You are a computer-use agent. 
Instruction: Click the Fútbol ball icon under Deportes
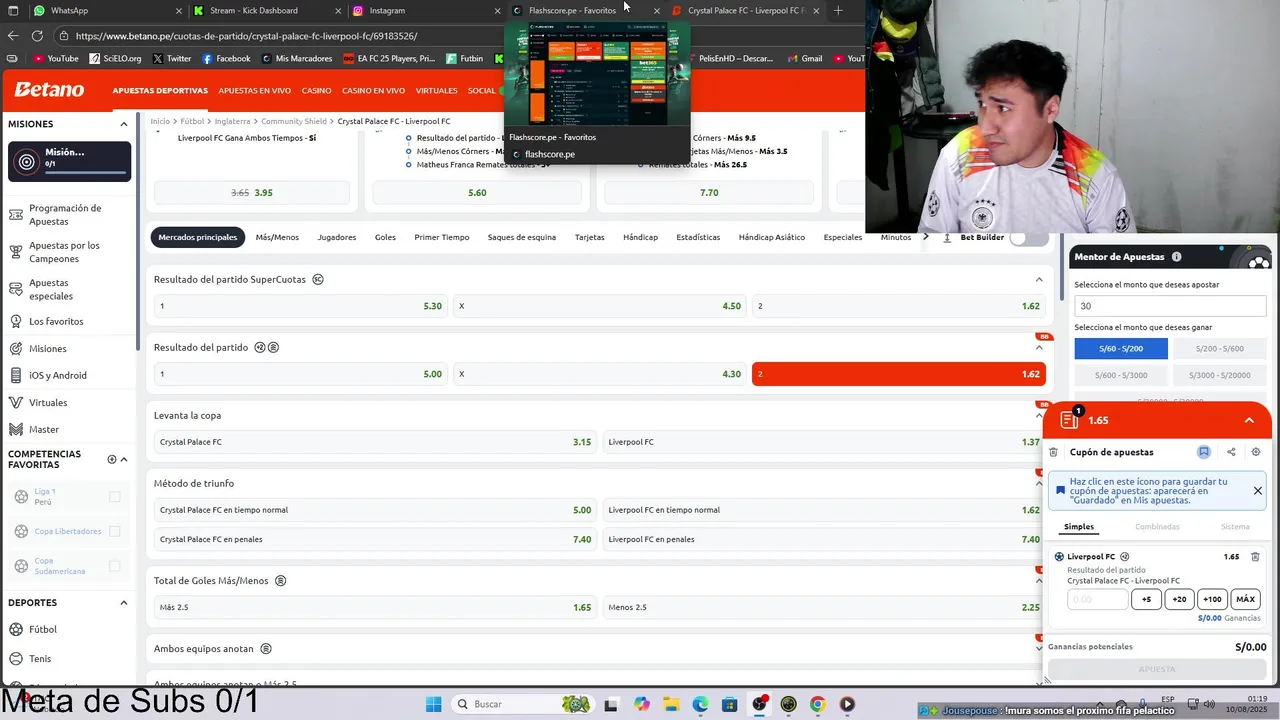(x=16, y=629)
